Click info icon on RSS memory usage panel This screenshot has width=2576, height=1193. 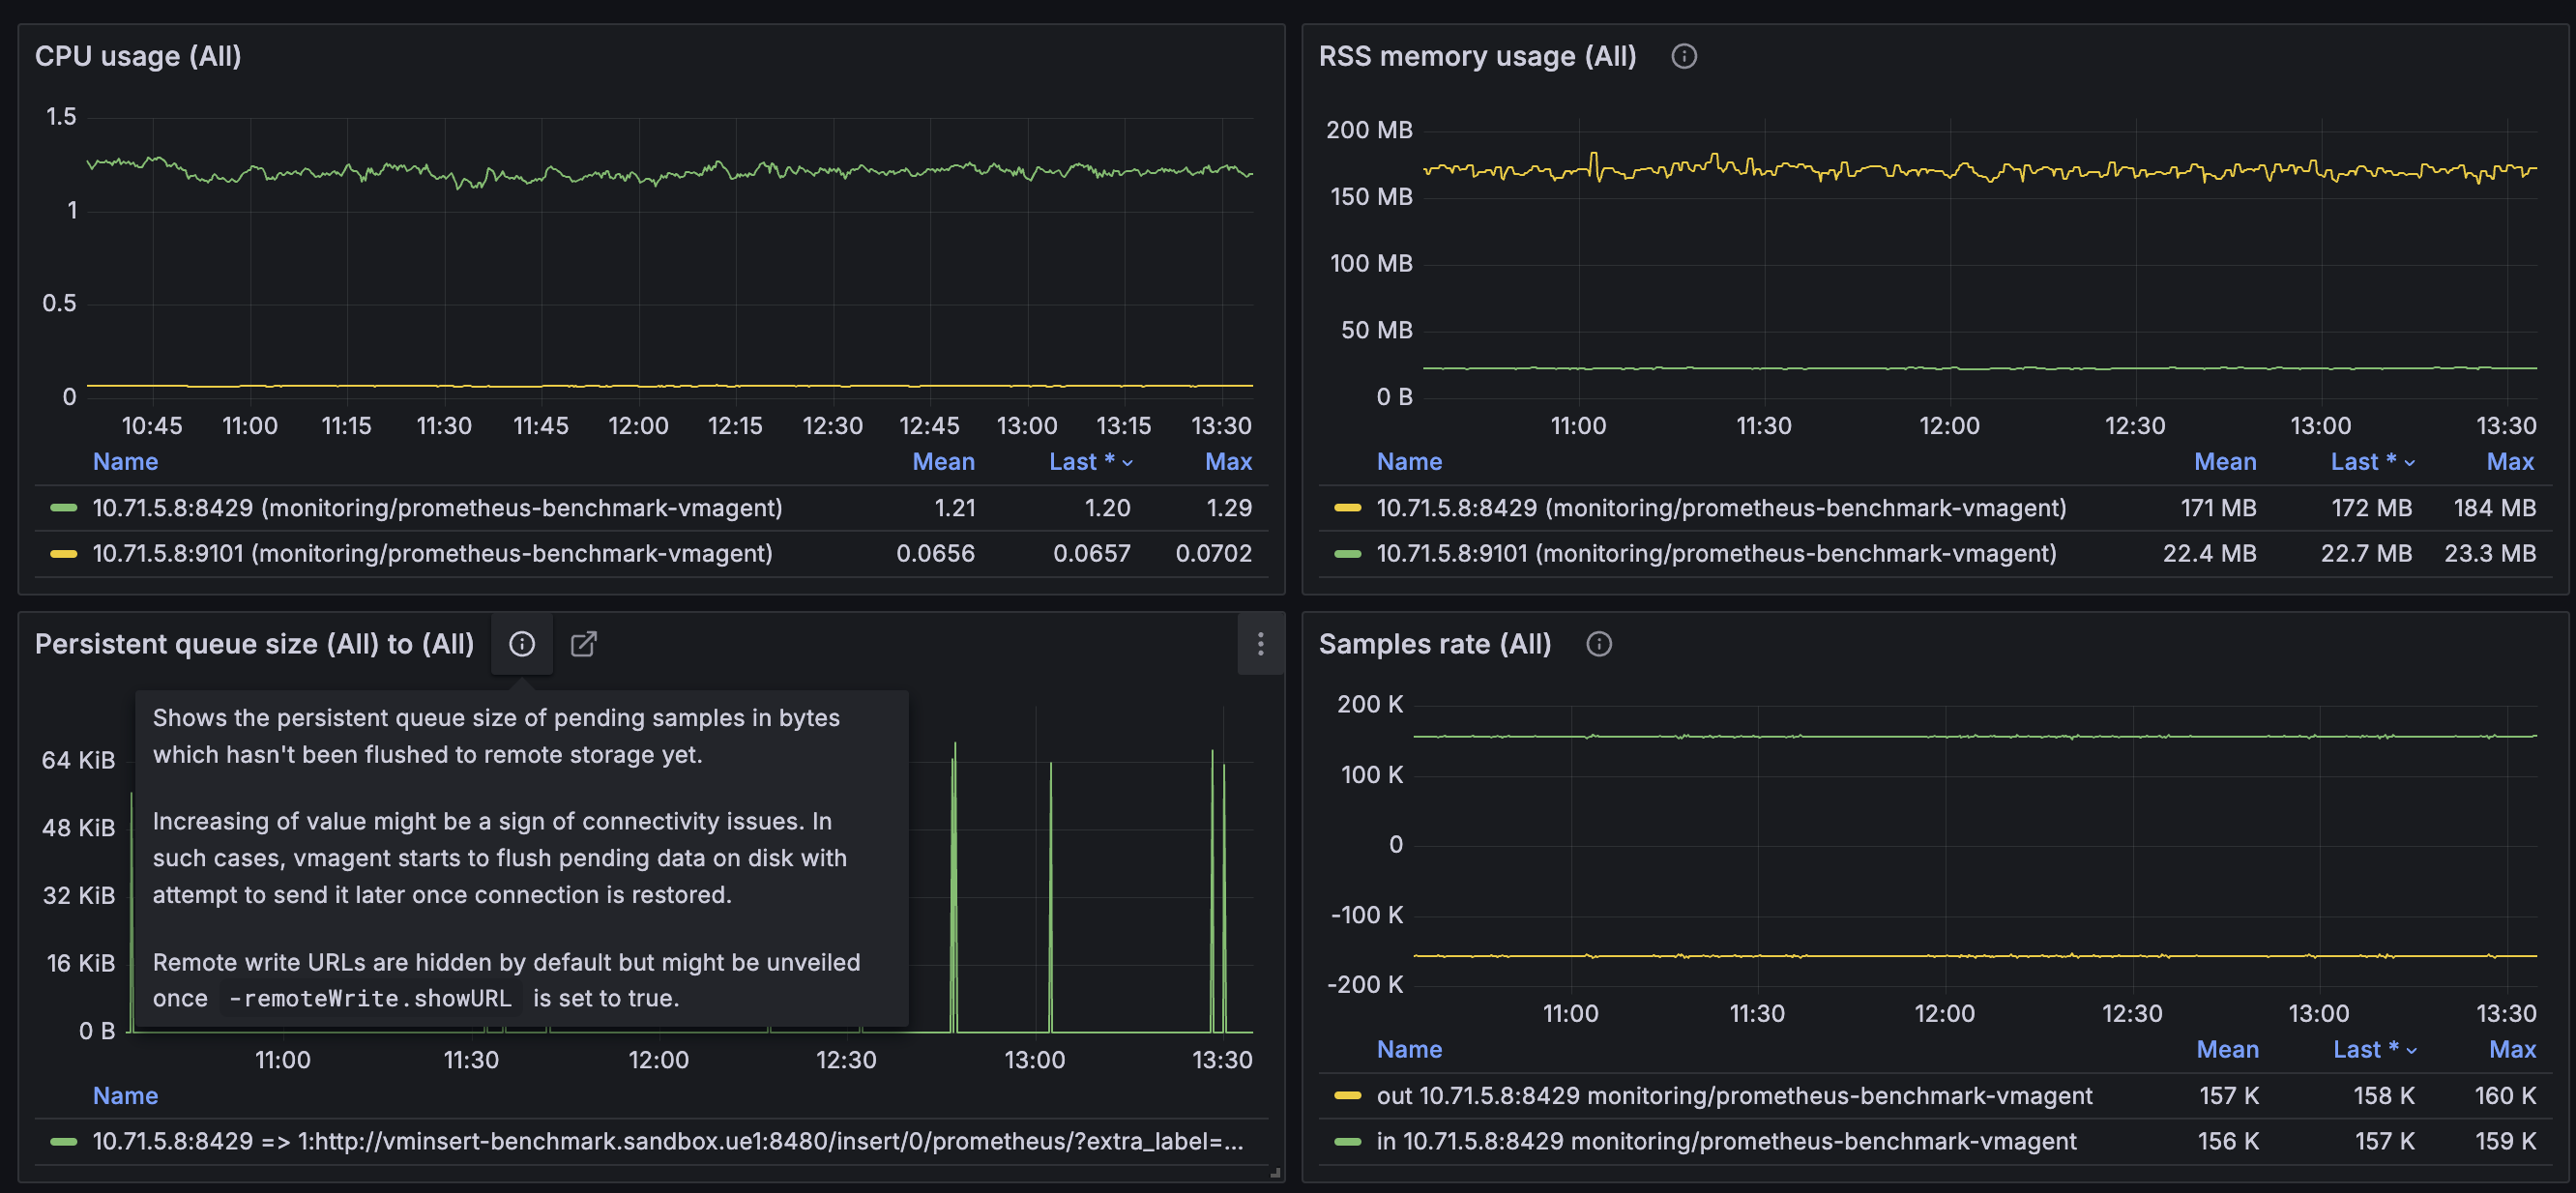coord(1684,56)
